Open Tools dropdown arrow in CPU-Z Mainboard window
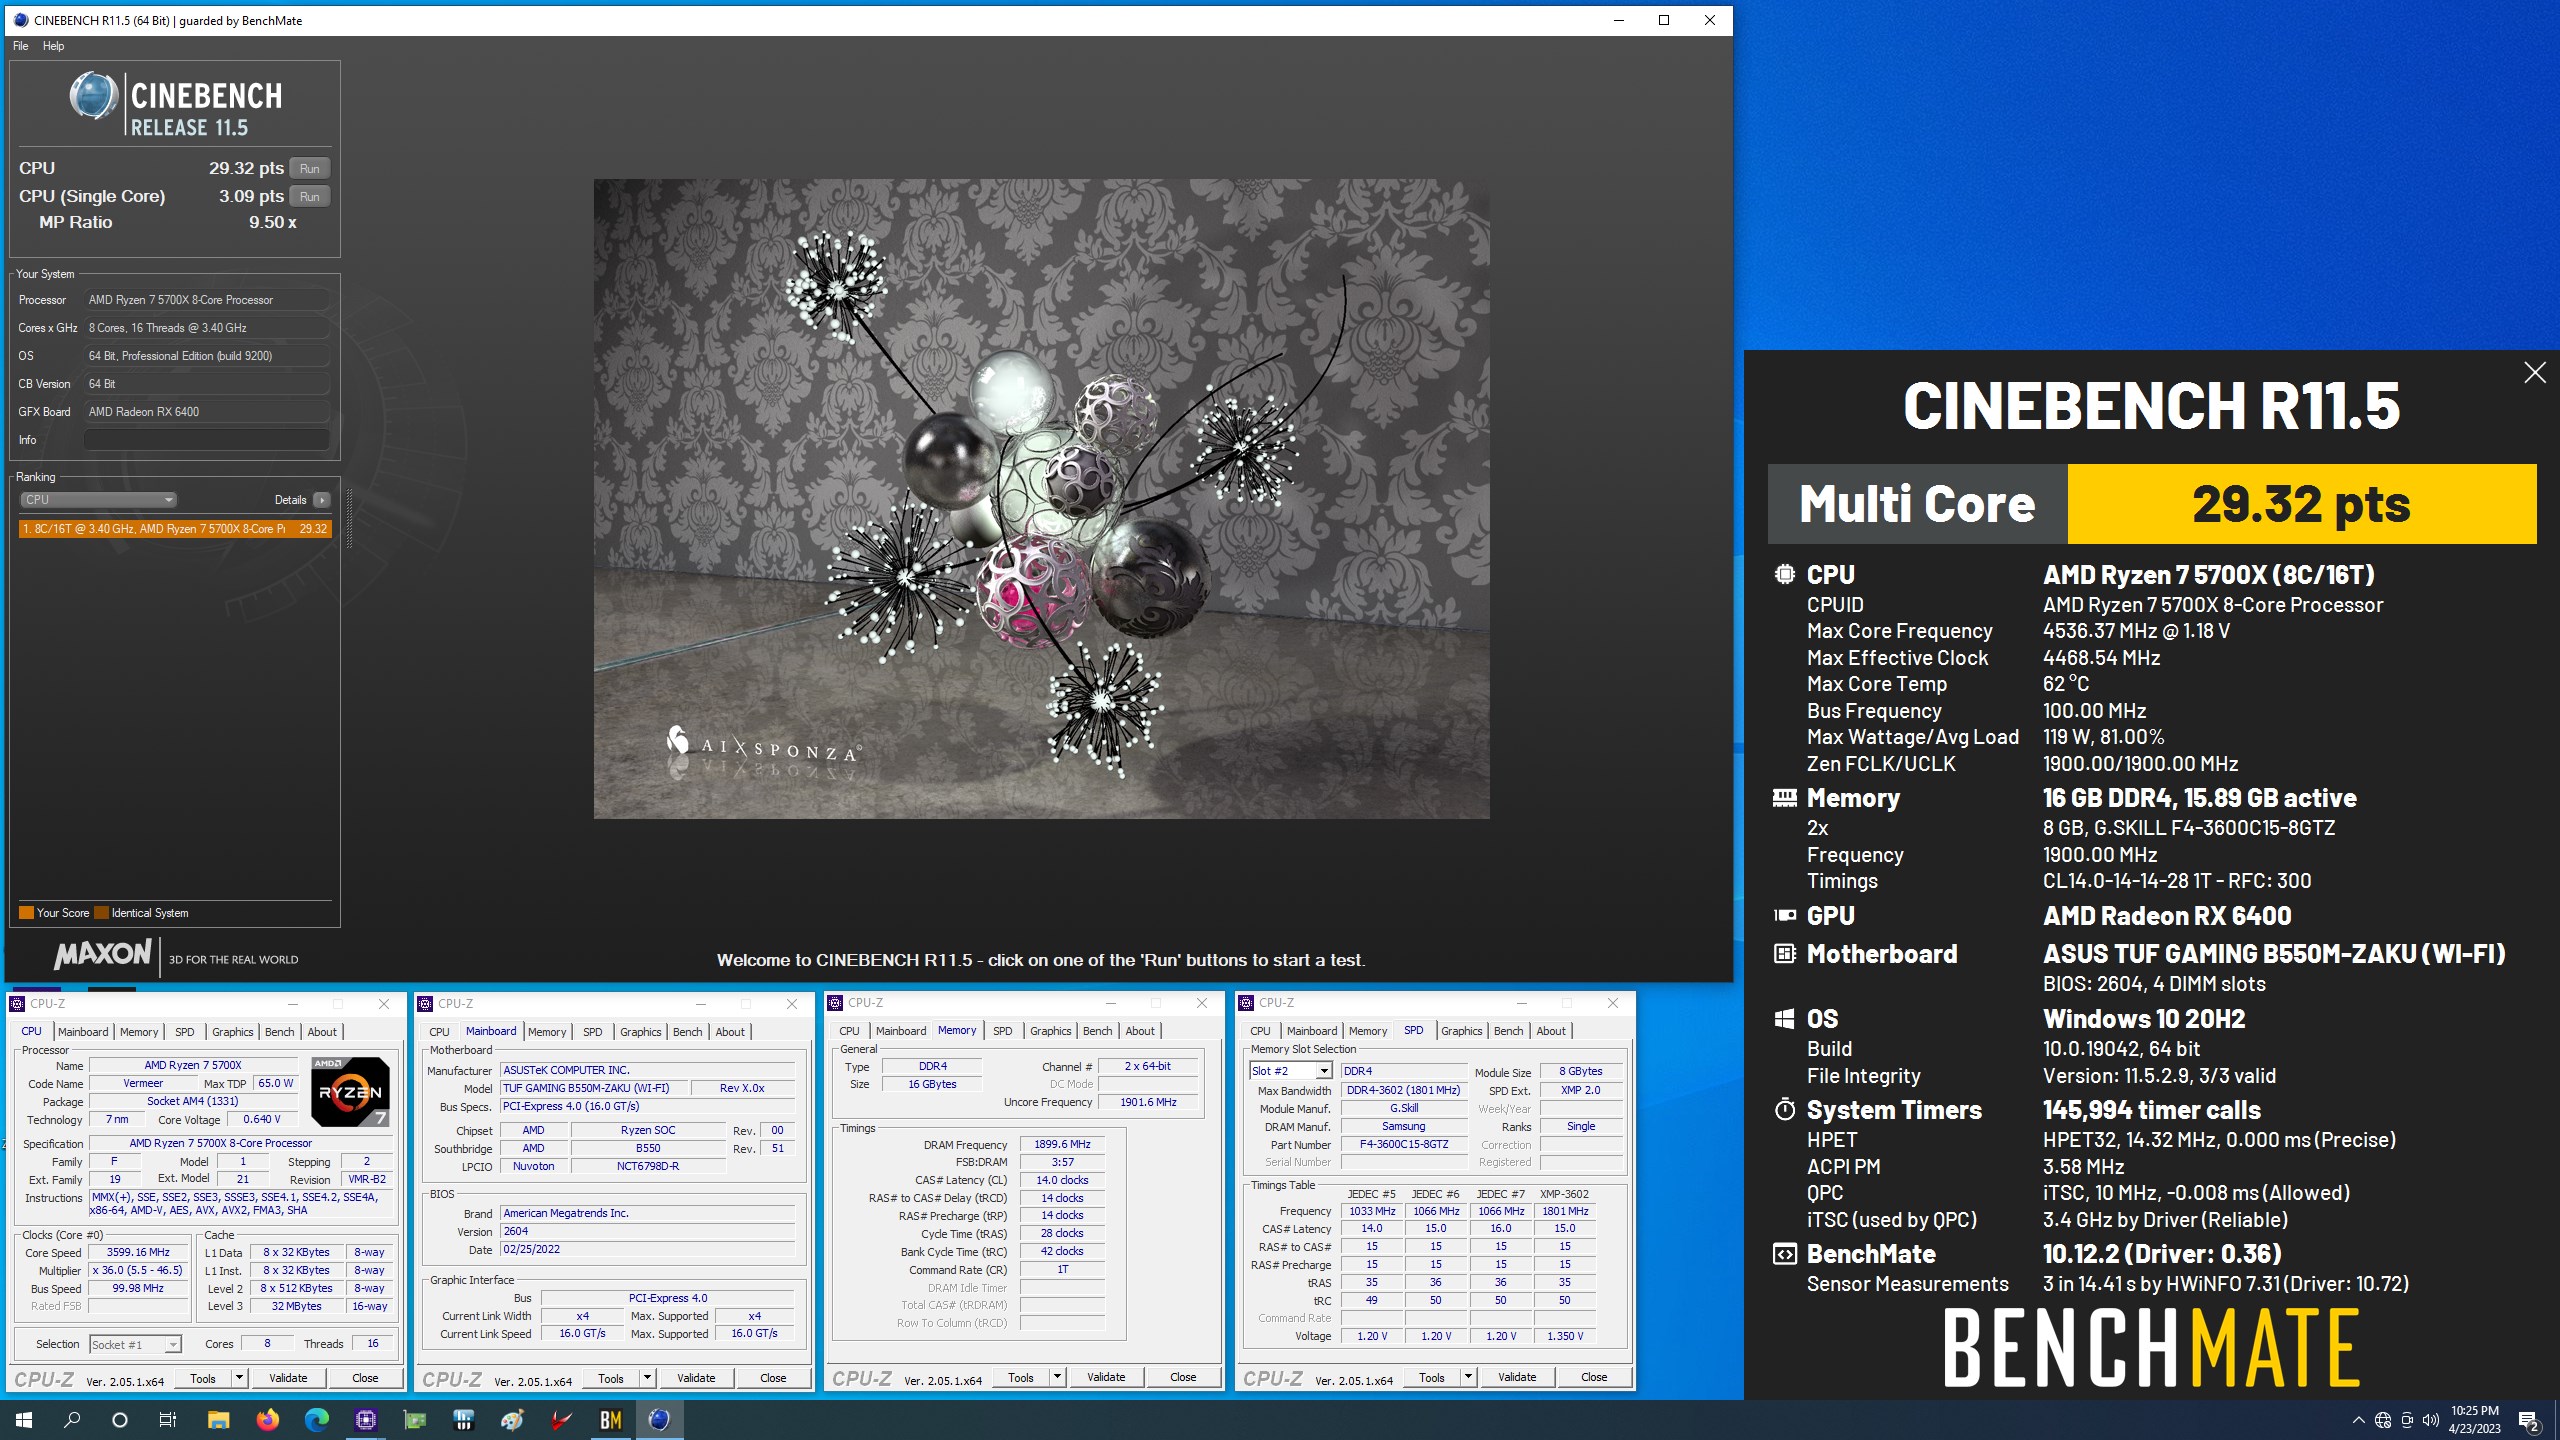Image resolution: width=2560 pixels, height=1440 pixels. 647,1378
